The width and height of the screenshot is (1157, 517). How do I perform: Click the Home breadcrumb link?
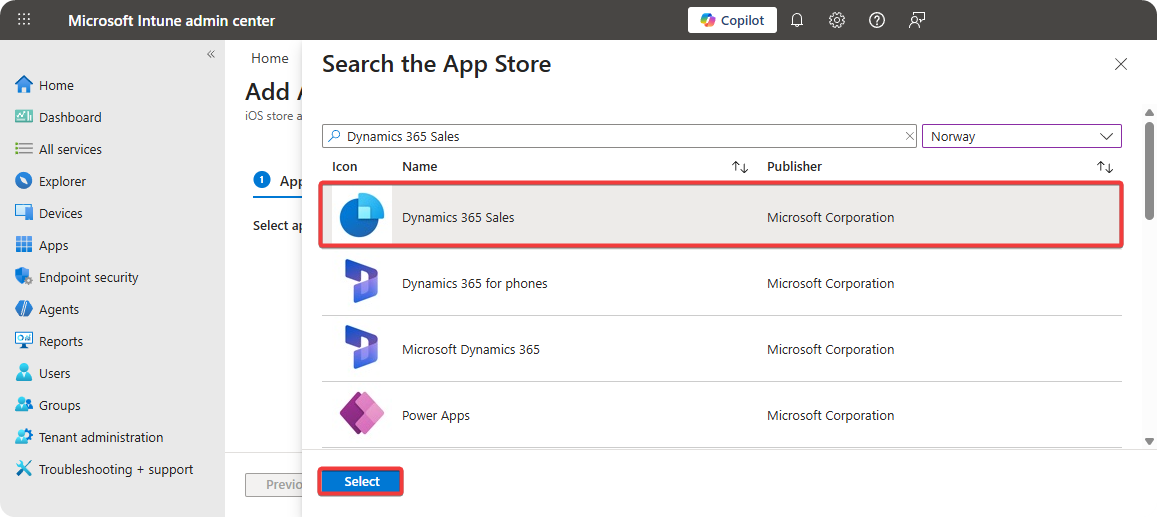coord(270,59)
